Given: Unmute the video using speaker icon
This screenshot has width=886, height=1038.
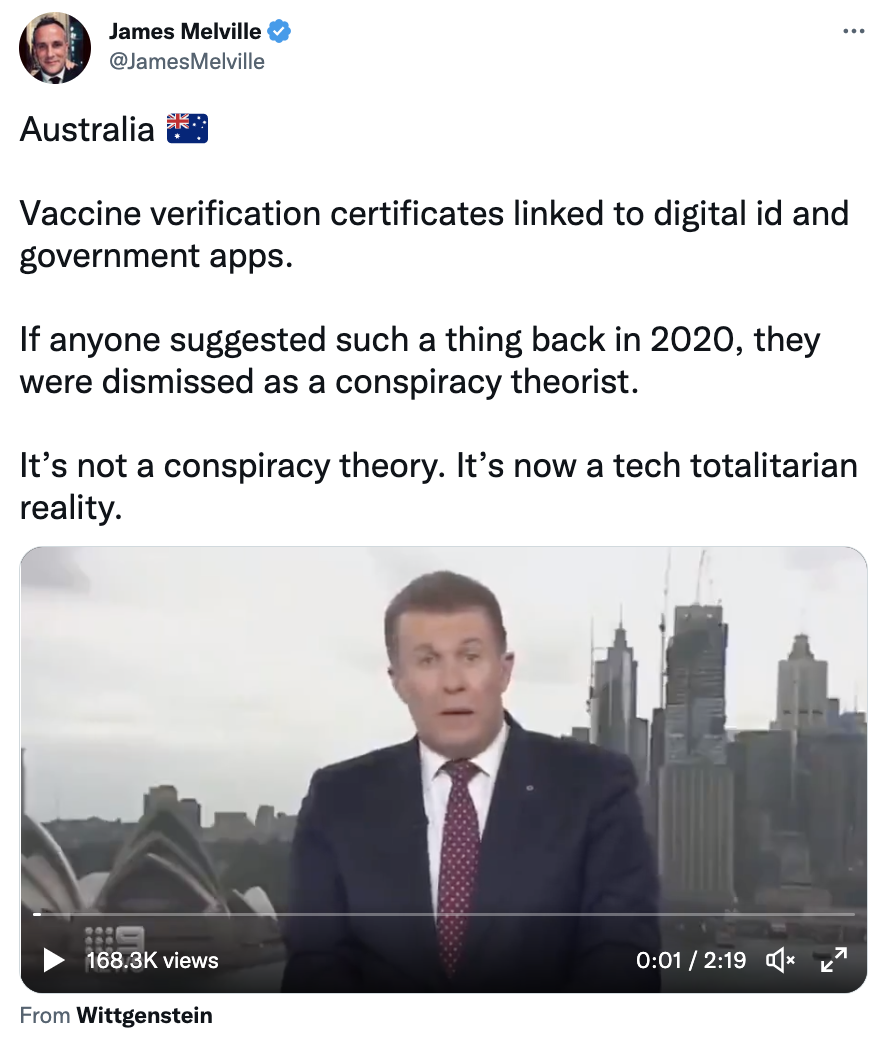Looking at the screenshot, I should [x=780, y=960].
